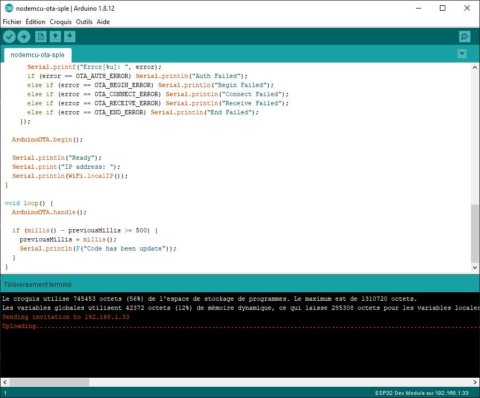Image resolution: width=480 pixels, height=398 pixels.
Task: Open the Croquis menu
Action: [x=61, y=22]
